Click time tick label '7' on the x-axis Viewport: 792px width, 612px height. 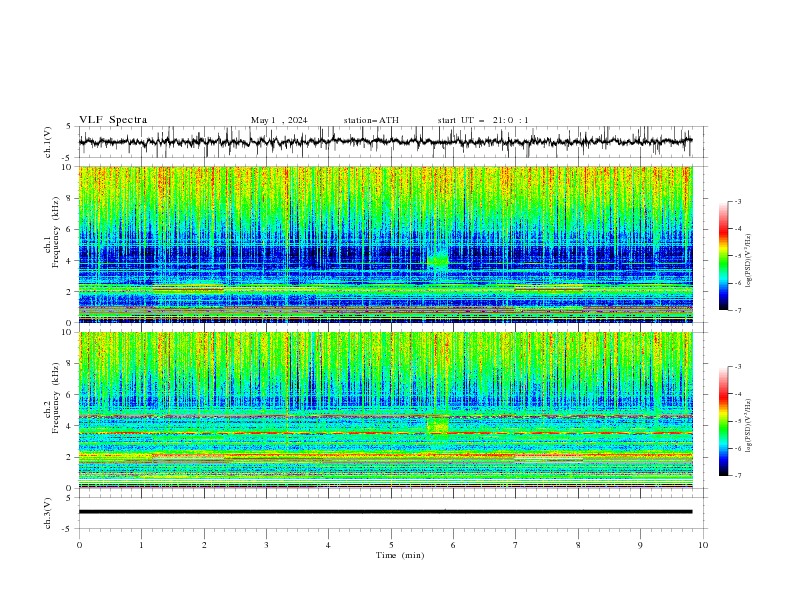click(x=516, y=545)
